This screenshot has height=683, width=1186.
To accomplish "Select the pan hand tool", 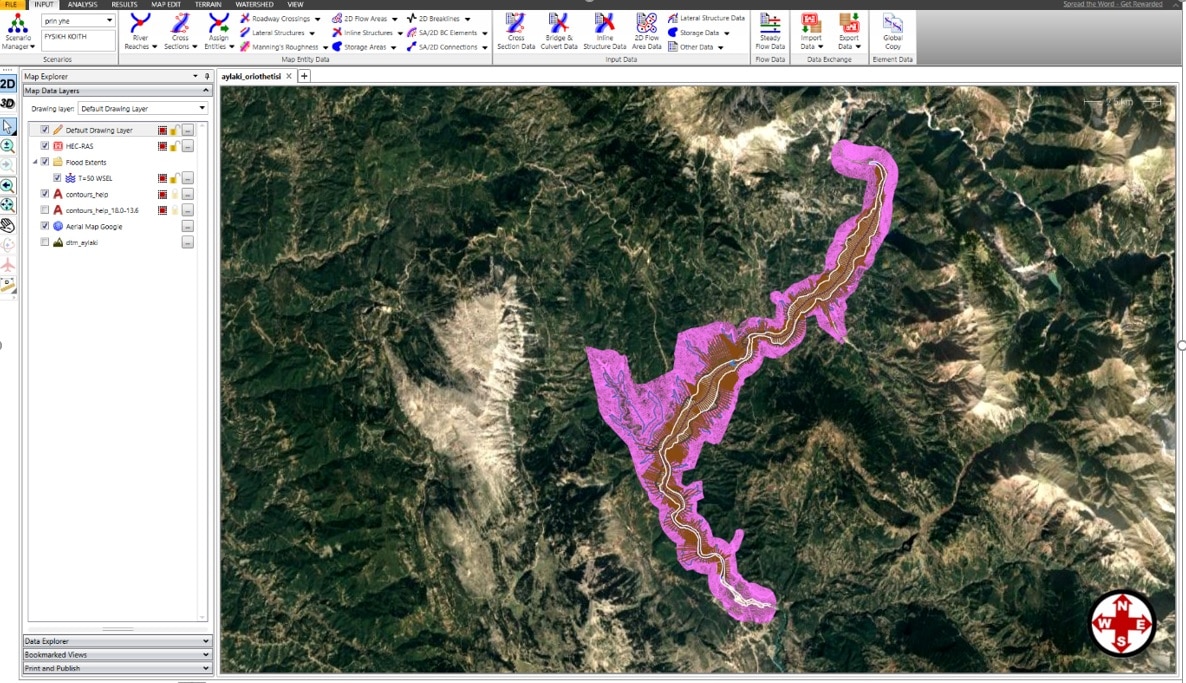I will point(8,225).
